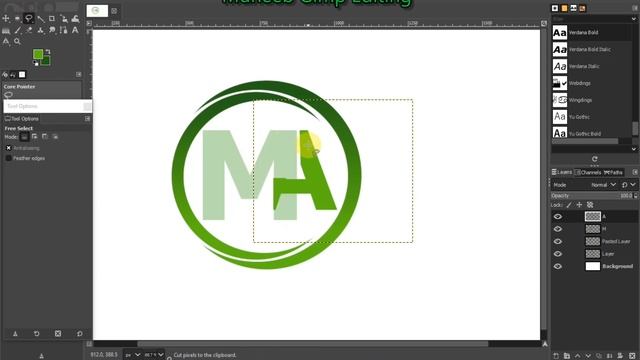This screenshot has height=360, width=640.
Task: Select the Free Select lasso tool
Action: tap(29, 18)
